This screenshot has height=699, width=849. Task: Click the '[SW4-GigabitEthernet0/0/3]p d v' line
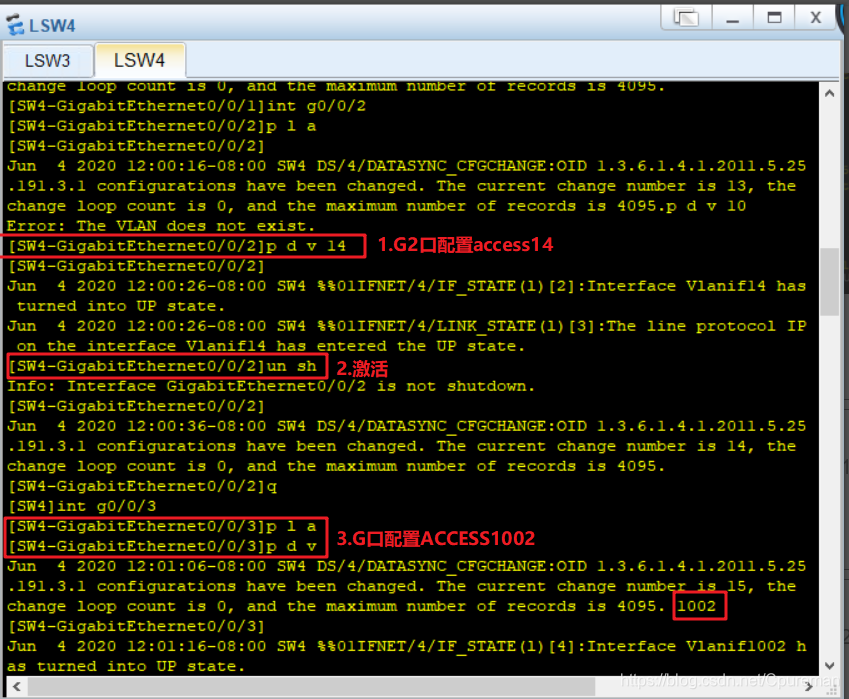162,546
